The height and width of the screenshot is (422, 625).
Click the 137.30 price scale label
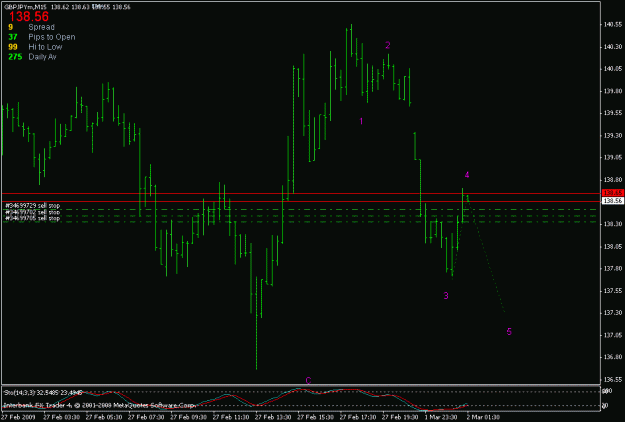pos(613,313)
